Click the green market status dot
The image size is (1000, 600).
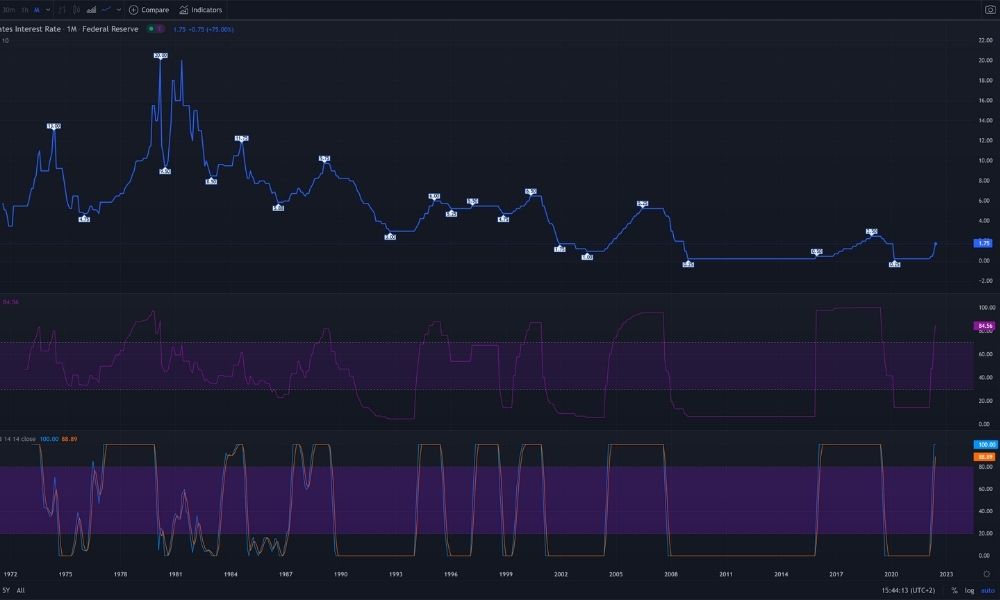click(x=150, y=29)
